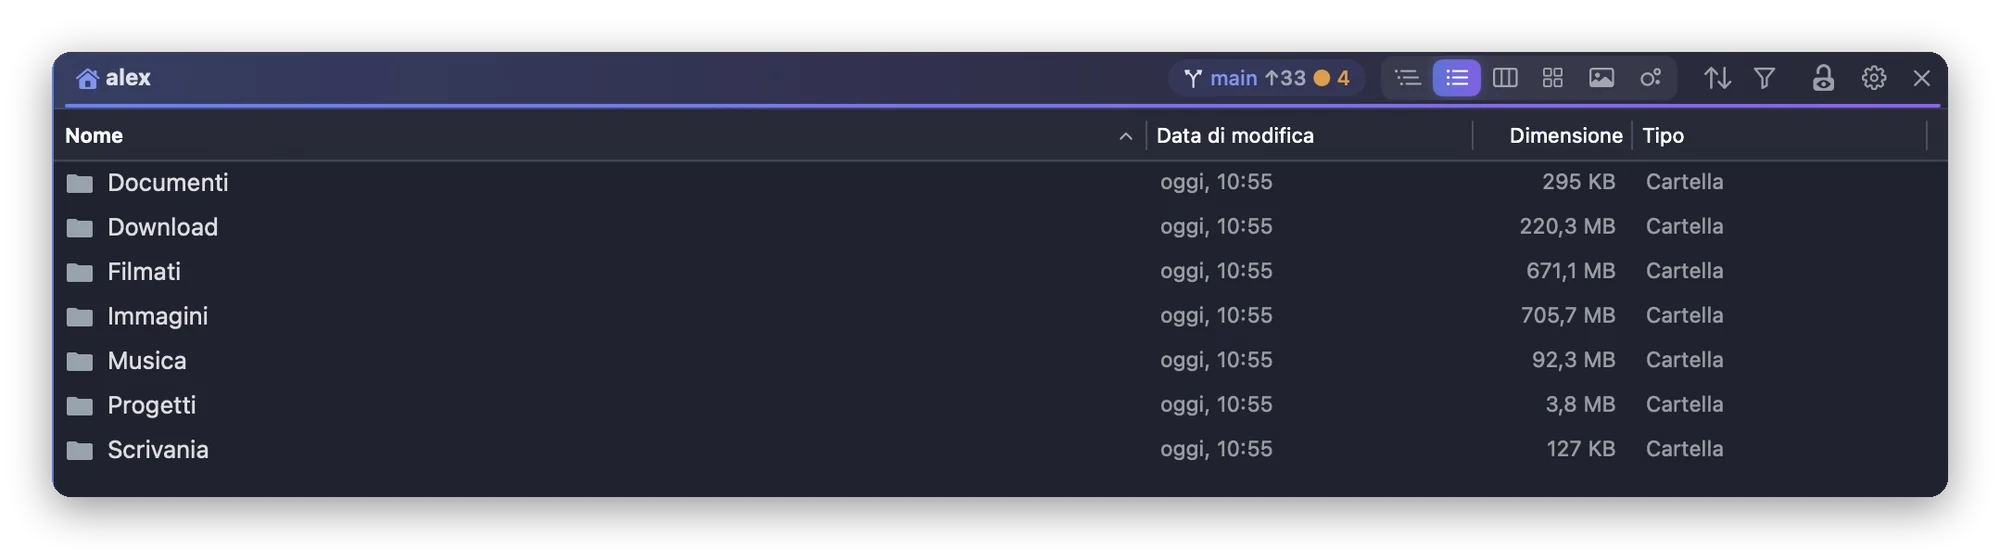Sort by Data di modifica column
This screenshot has width=2000, height=549.
point(1235,135)
